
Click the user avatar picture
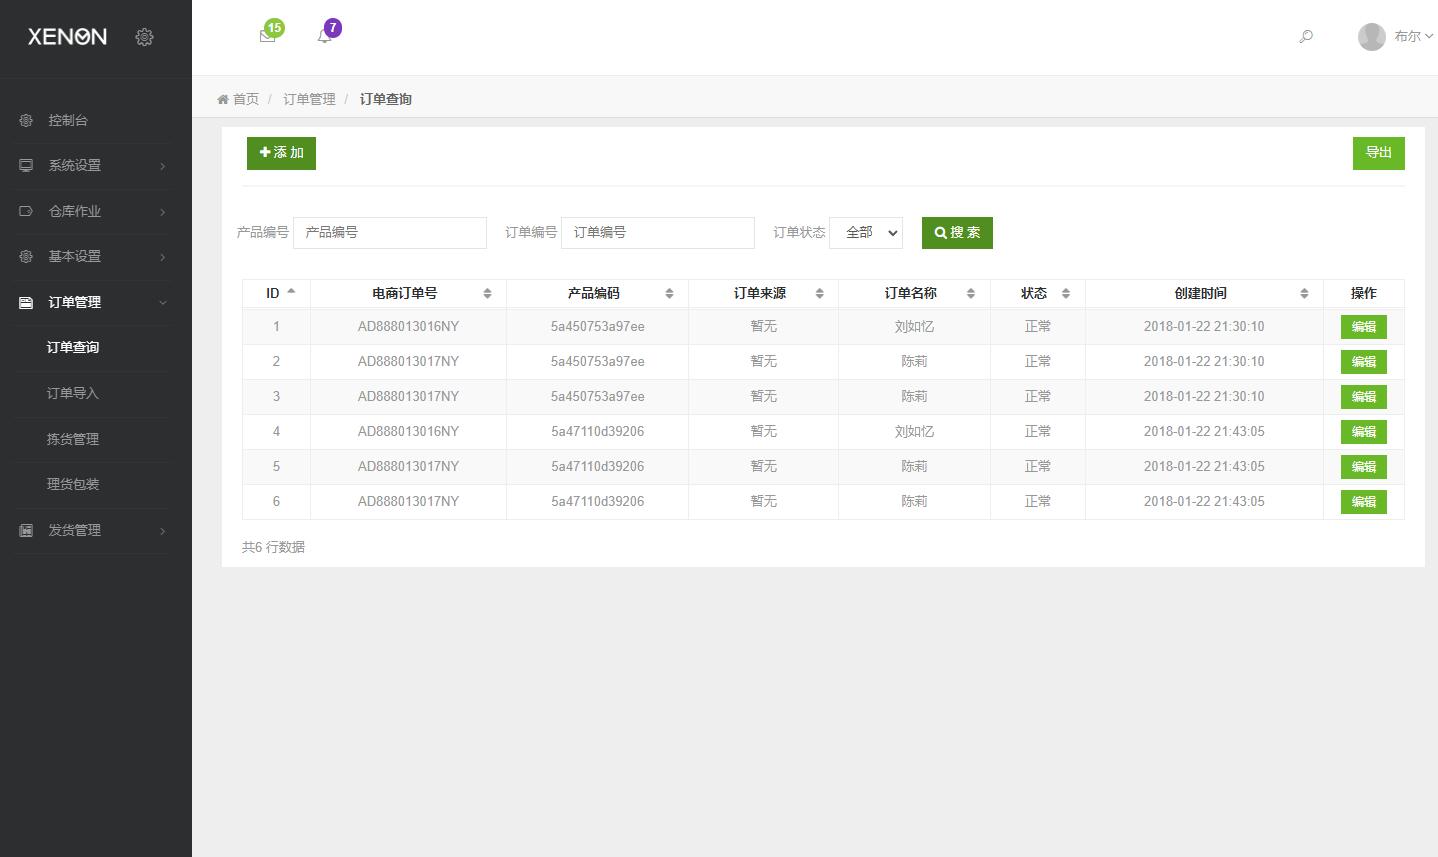point(1371,37)
